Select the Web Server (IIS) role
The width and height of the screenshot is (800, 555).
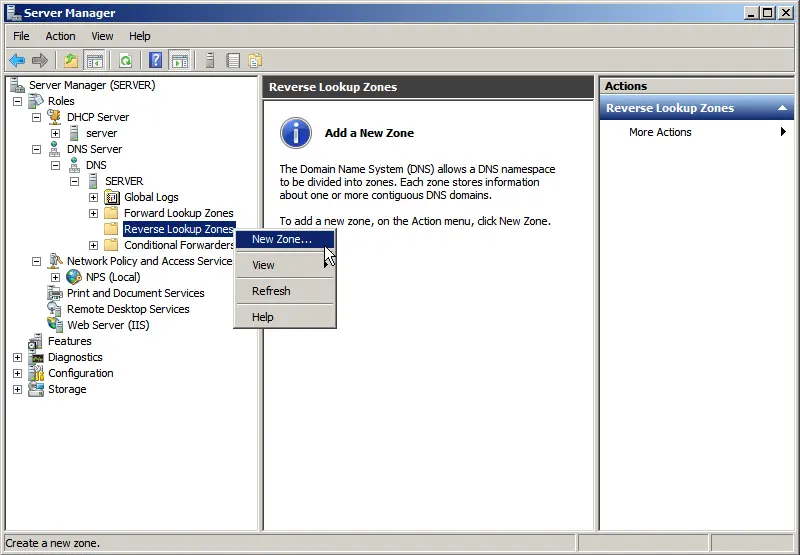[107, 325]
